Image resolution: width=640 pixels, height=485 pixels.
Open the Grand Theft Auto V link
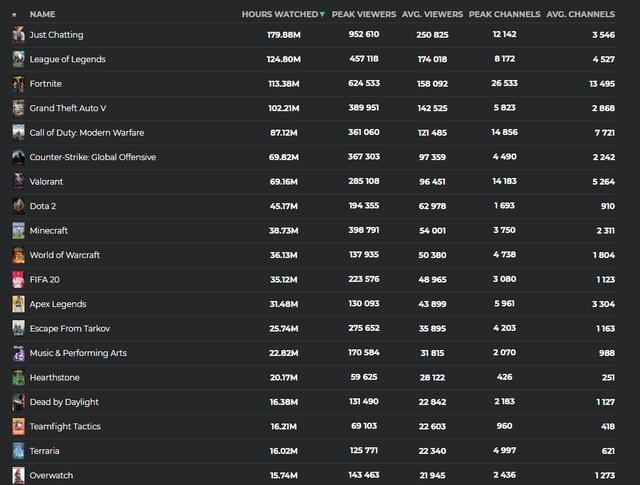click(x=68, y=108)
